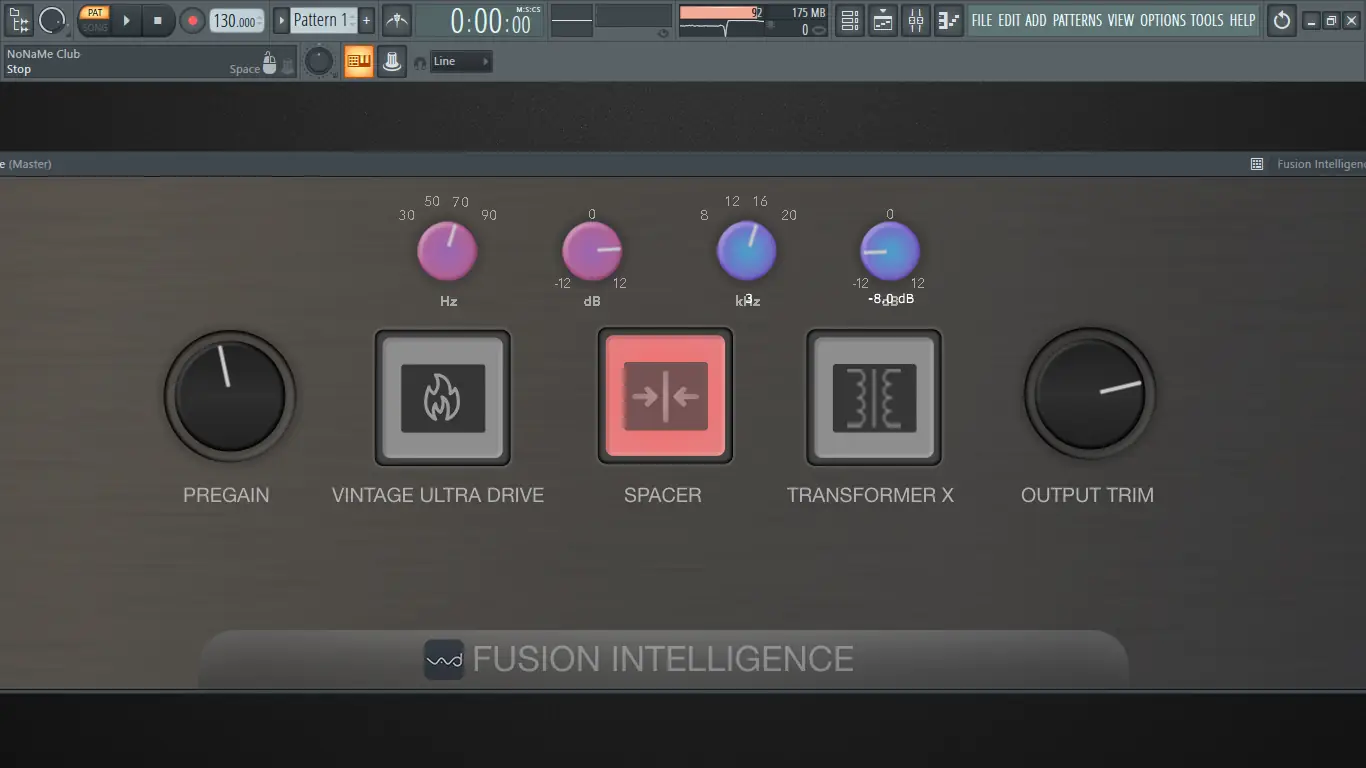Click the 0:00:00 time display
The width and height of the screenshot is (1366, 768).
tap(490, 20)
